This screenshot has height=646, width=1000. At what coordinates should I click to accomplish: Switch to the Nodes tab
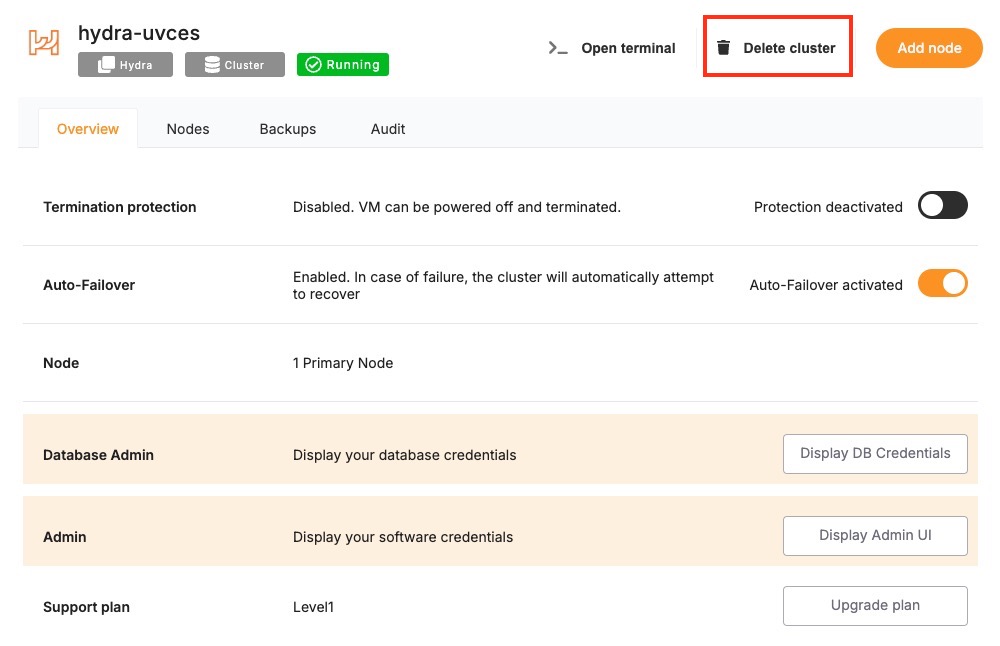[x=188, y=129]
